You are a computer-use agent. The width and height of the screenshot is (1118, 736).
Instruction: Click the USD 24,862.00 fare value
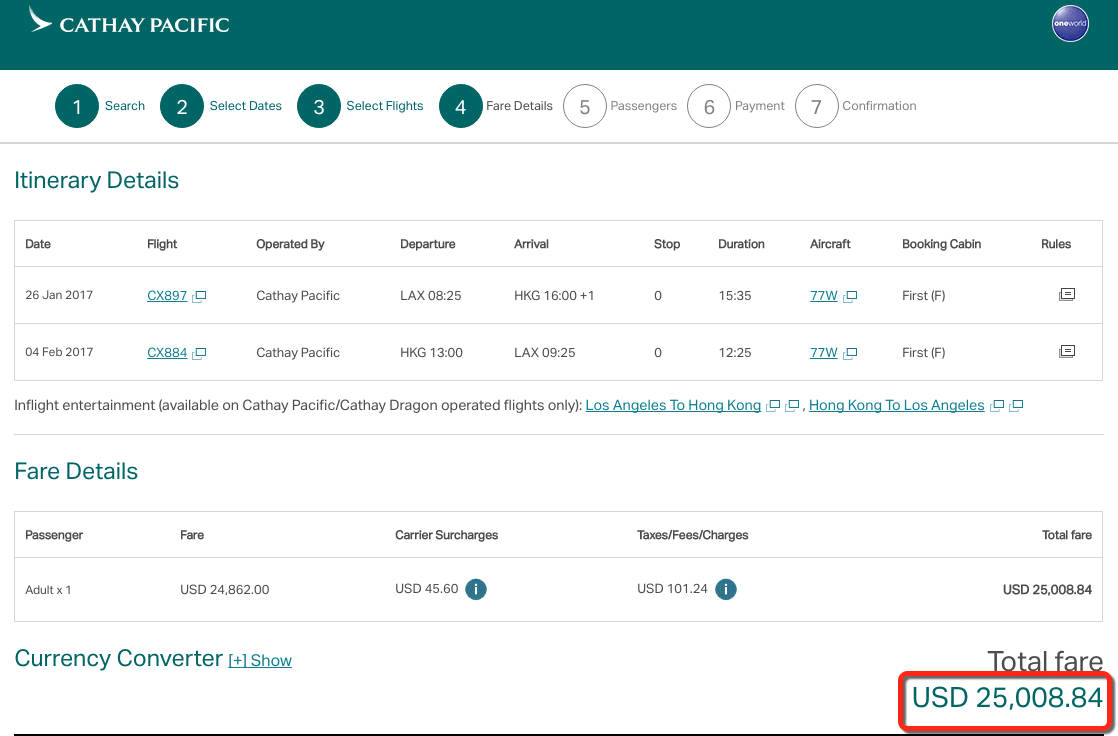(225, 590)
